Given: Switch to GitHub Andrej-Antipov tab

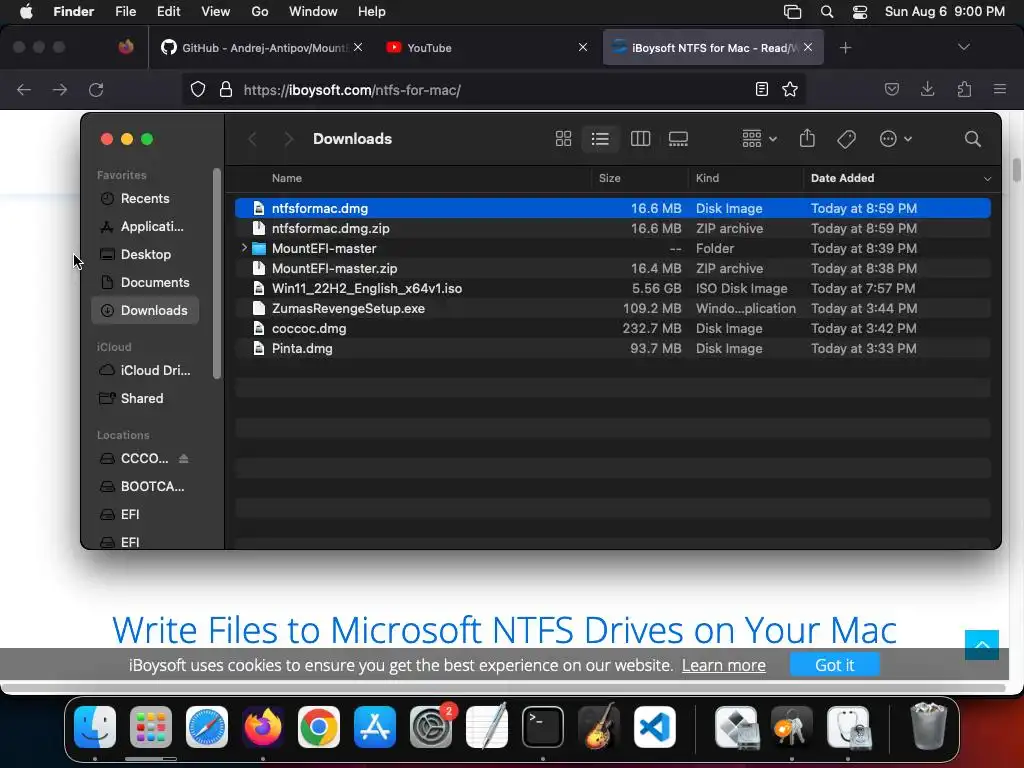Looking at the screenshot, I should pyautogui.click(x=261, y=48).
